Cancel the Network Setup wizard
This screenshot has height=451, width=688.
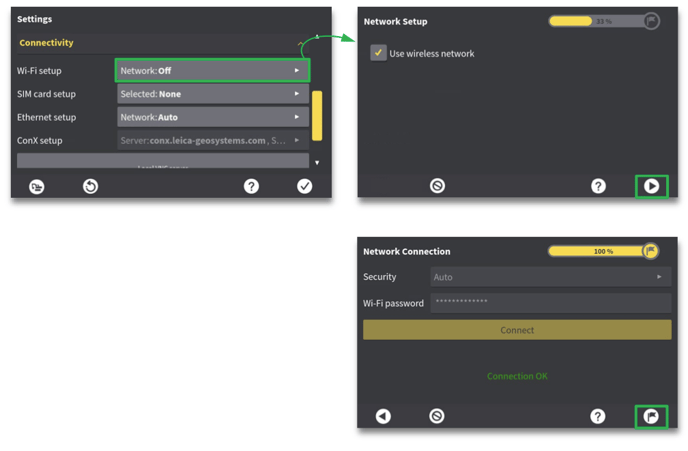click(x=437, y=186)
